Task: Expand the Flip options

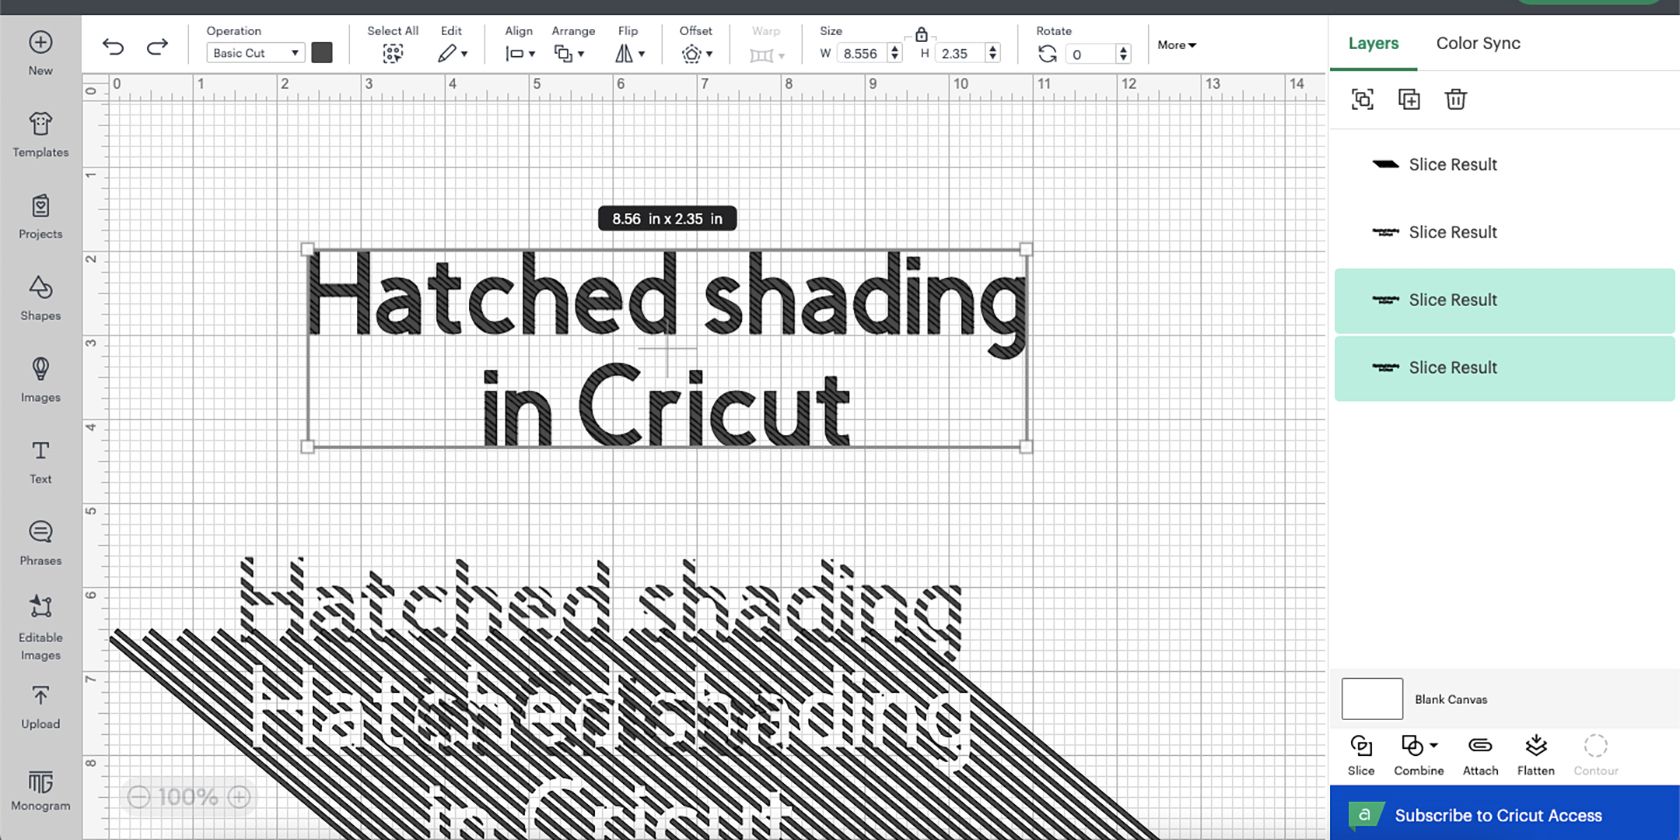Action: coord(630,54)
